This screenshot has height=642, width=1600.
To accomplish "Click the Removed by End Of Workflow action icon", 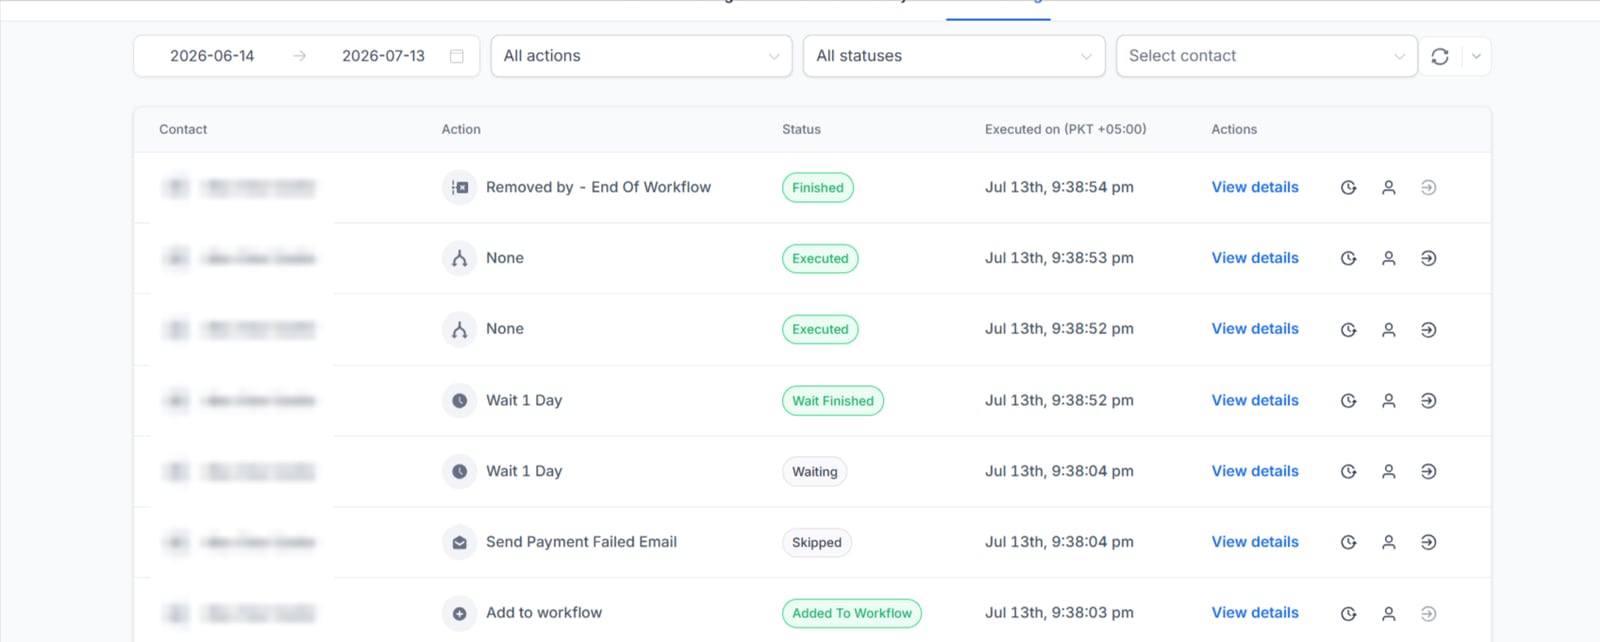I will tap(459, 187).
